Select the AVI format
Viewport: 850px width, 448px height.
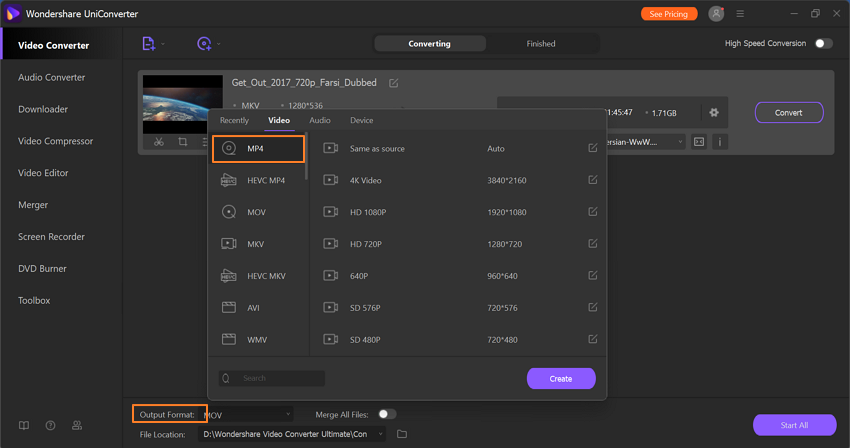point(258,308)
